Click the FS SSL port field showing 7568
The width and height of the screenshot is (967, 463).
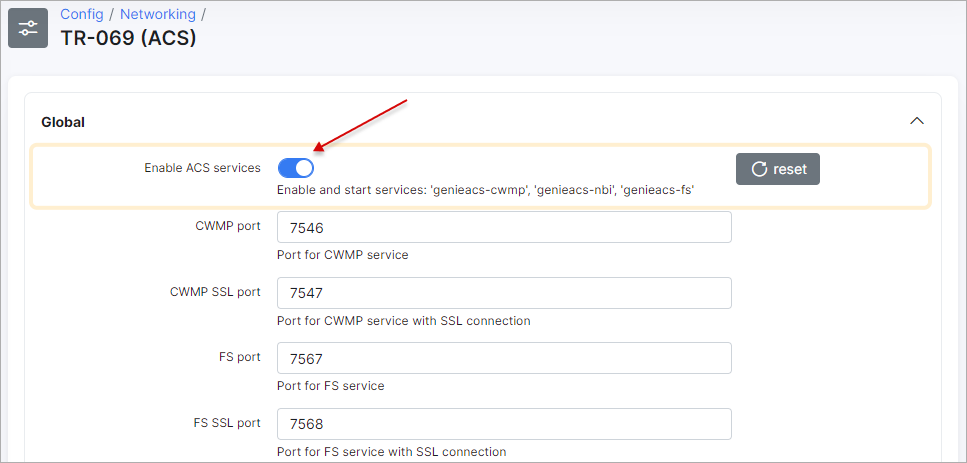504,424
